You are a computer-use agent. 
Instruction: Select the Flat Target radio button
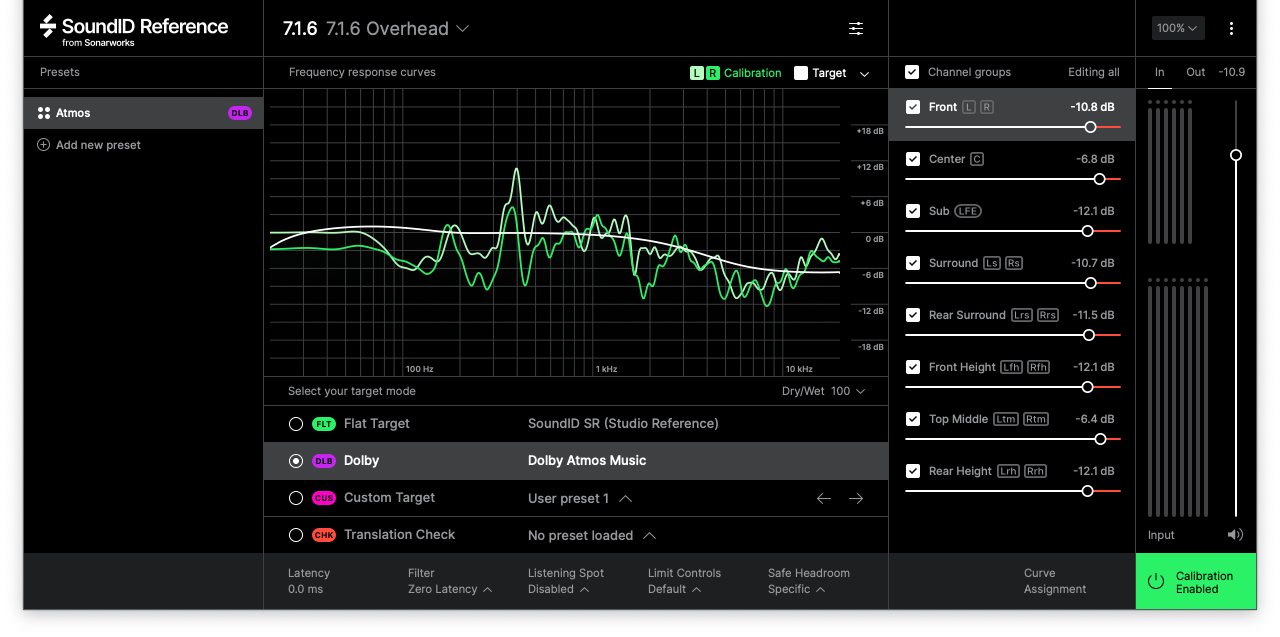[296, 424]
